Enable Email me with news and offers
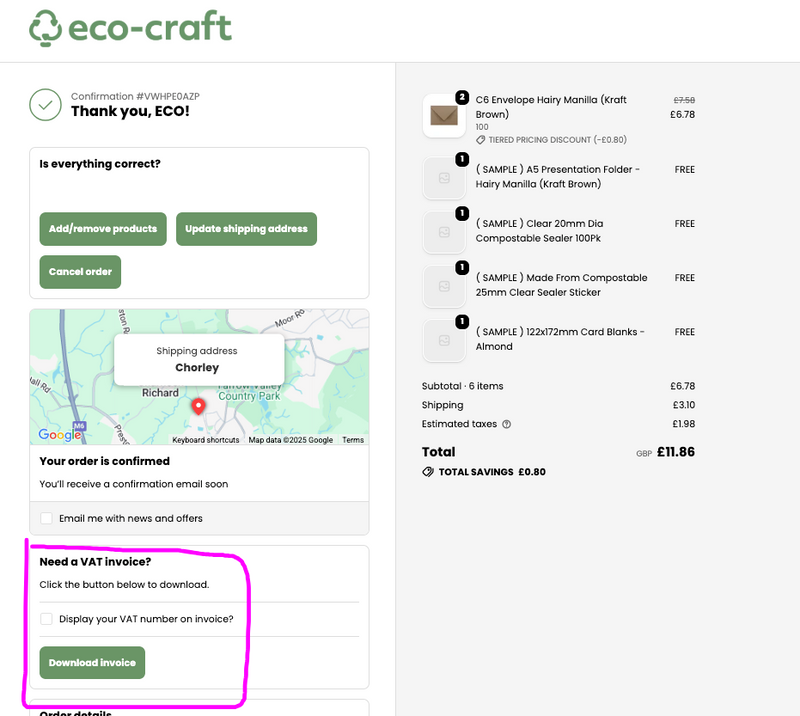 (46, 518)
